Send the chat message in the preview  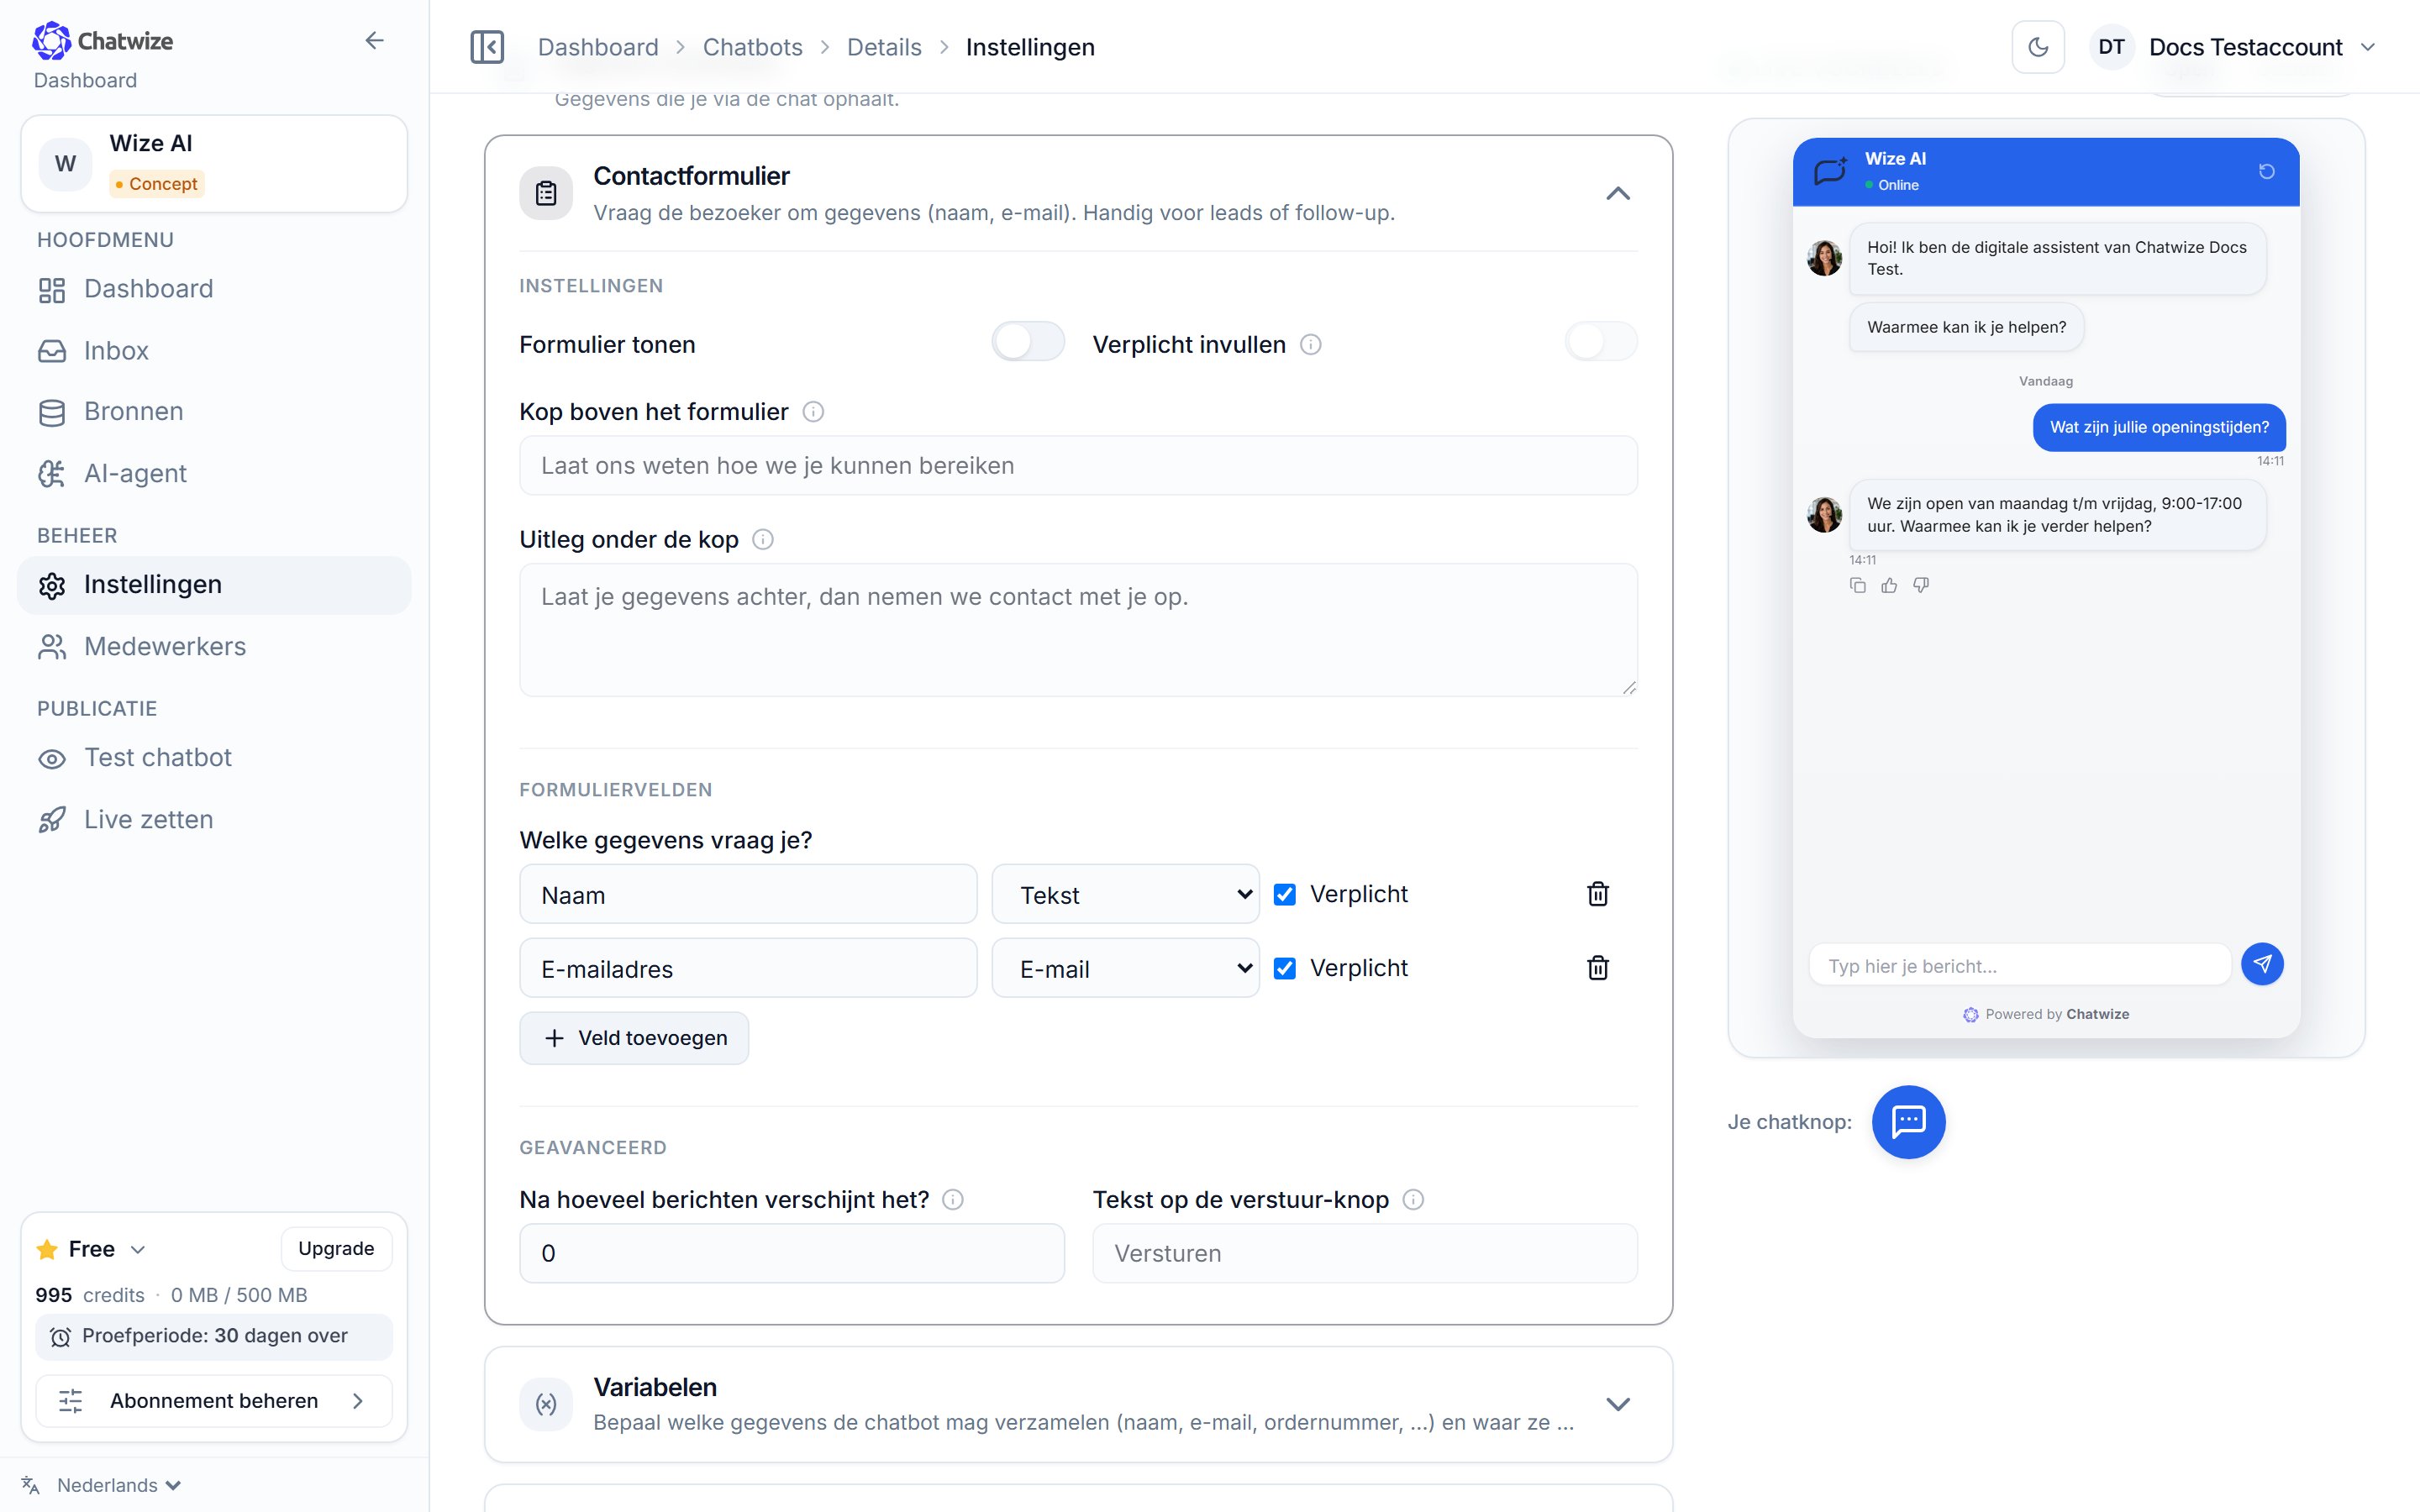[x=2262, y=965]
